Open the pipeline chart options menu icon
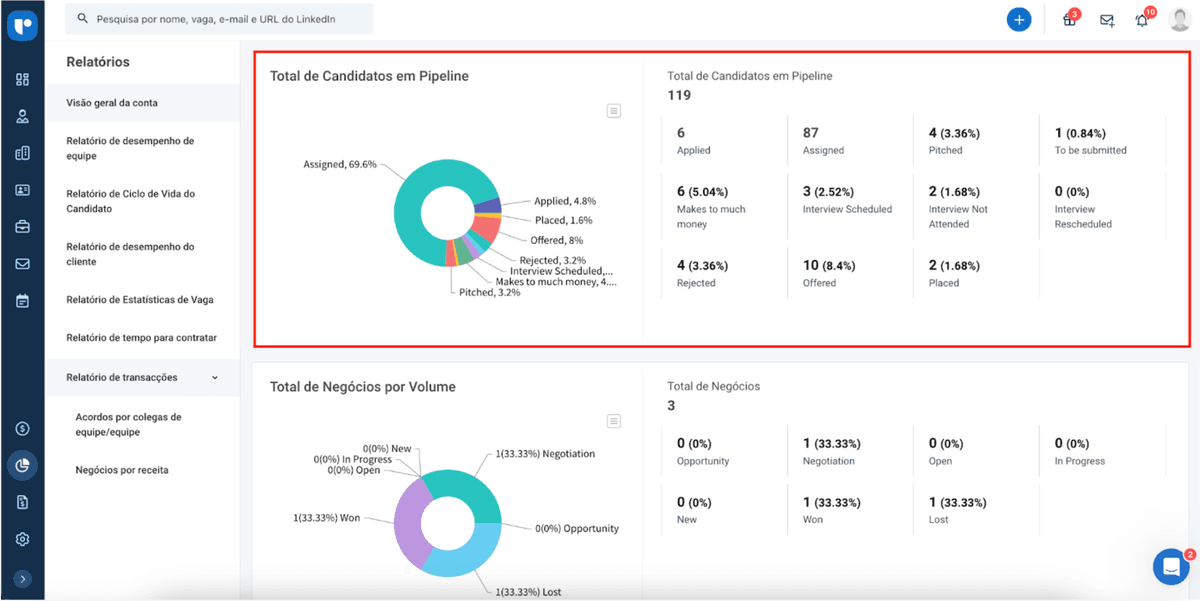The width and height of the screenshot is (1200, 601). (x=614, y=111)
